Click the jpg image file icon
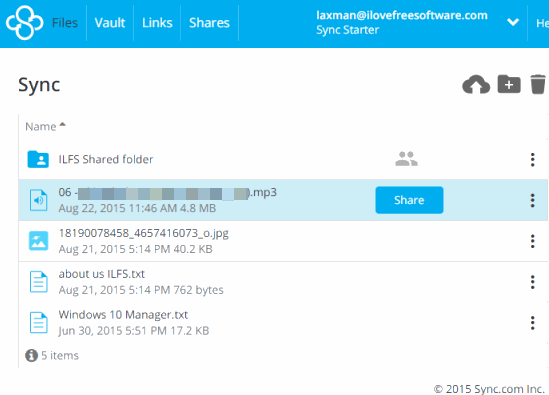Viewport: 549px width, 395px height. [x=39, y=241]
